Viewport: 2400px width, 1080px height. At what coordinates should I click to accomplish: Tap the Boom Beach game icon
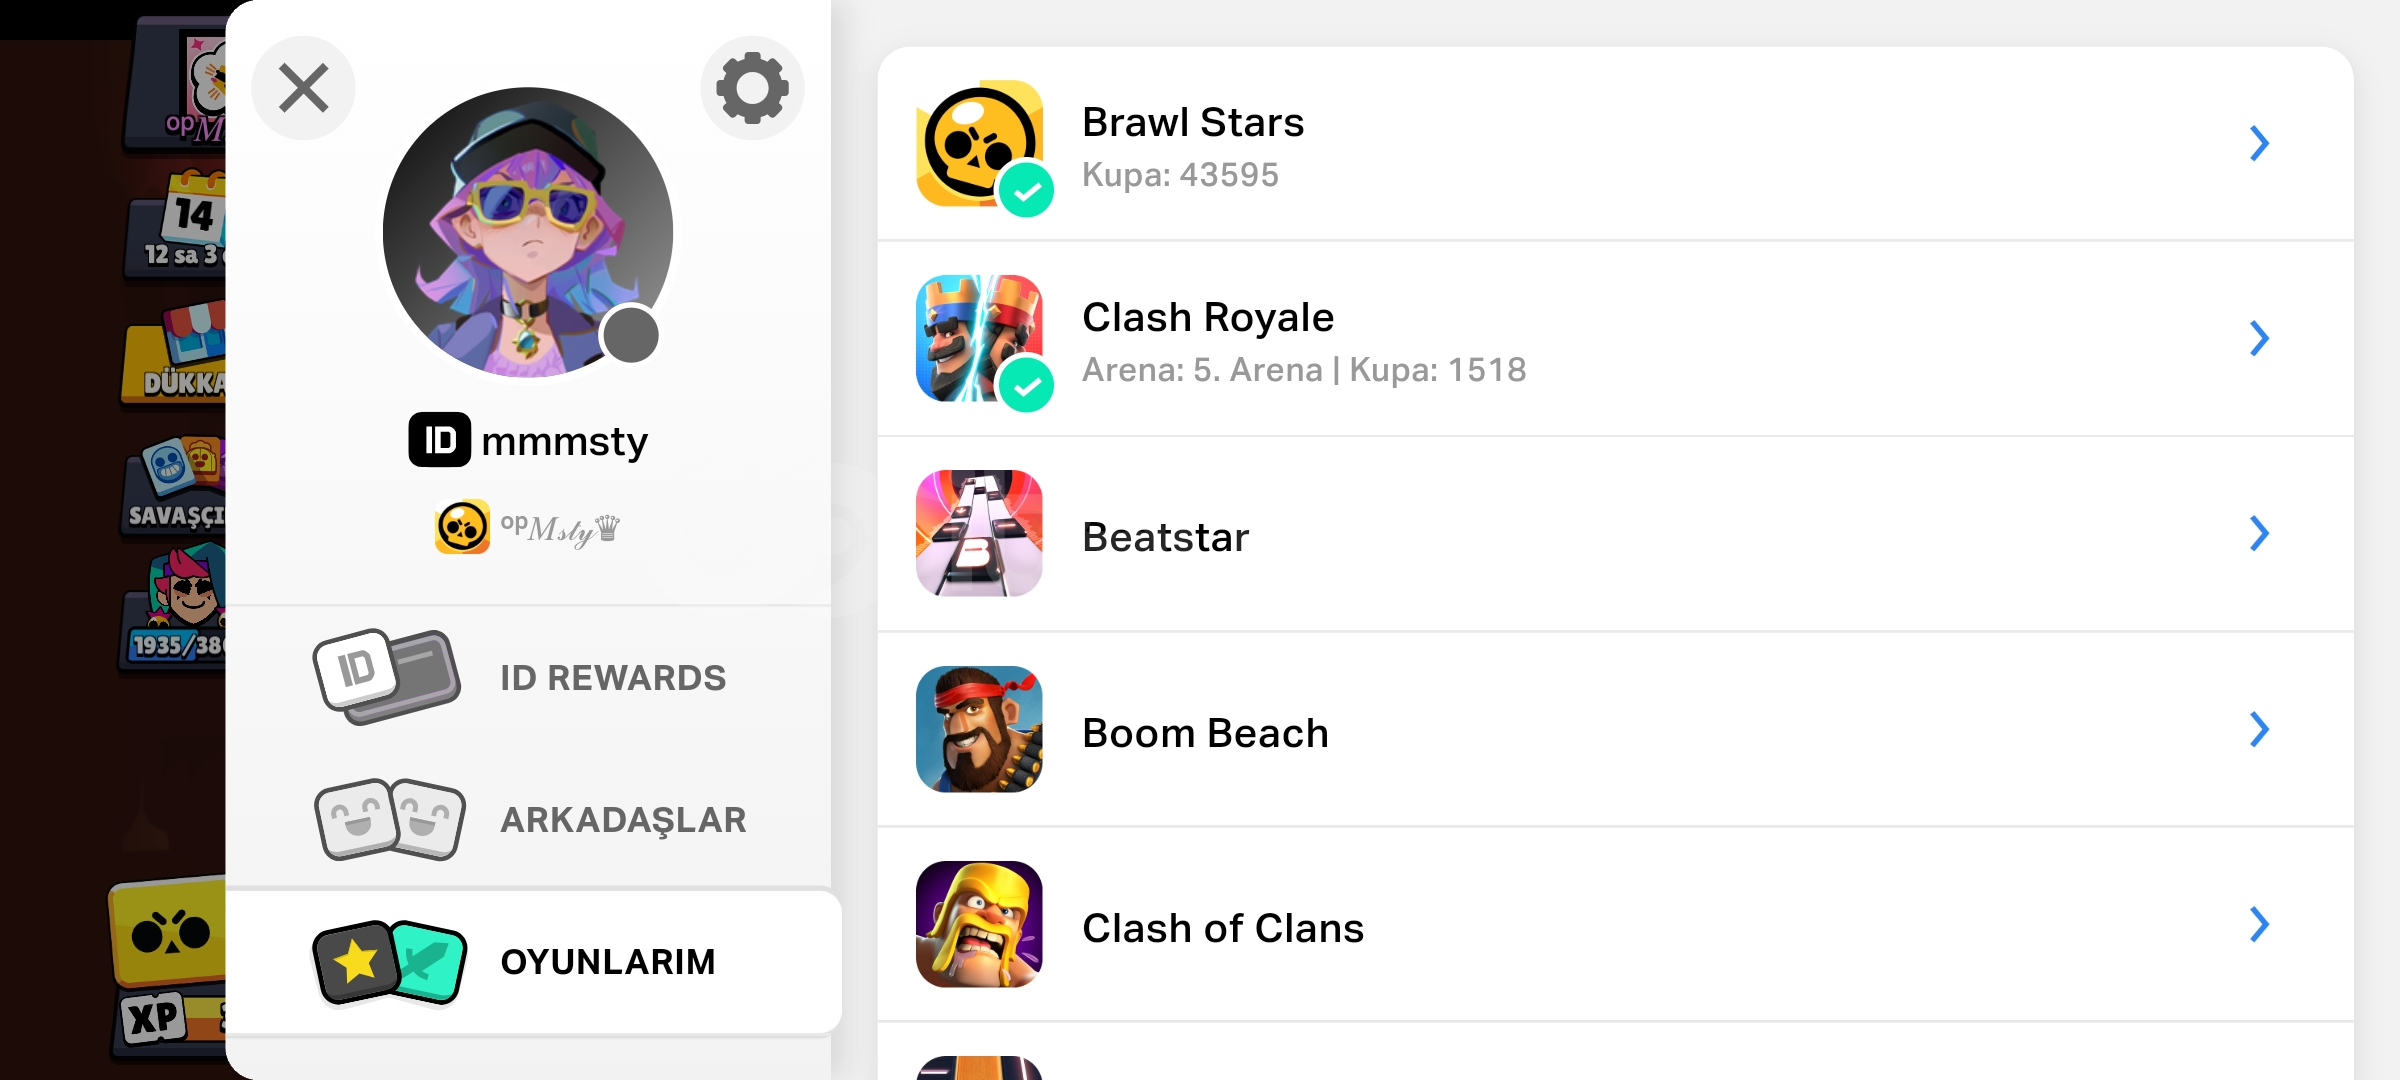[980, 730]
